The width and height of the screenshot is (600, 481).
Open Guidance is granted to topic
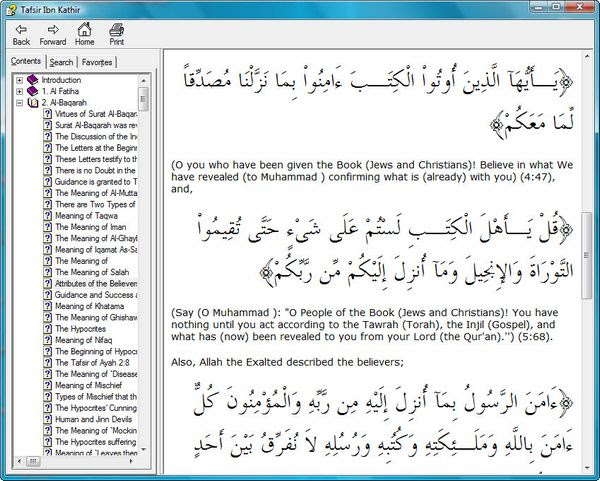point(96,182)
